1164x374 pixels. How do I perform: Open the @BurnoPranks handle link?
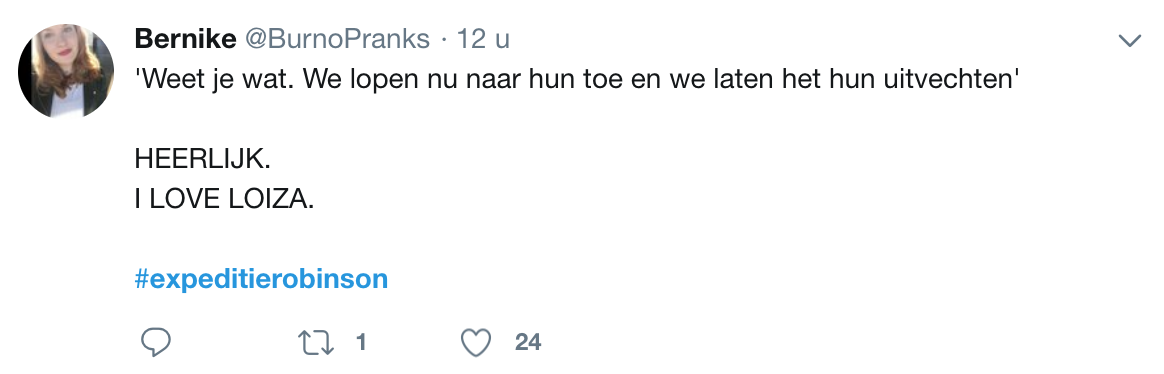coord(337,39)
